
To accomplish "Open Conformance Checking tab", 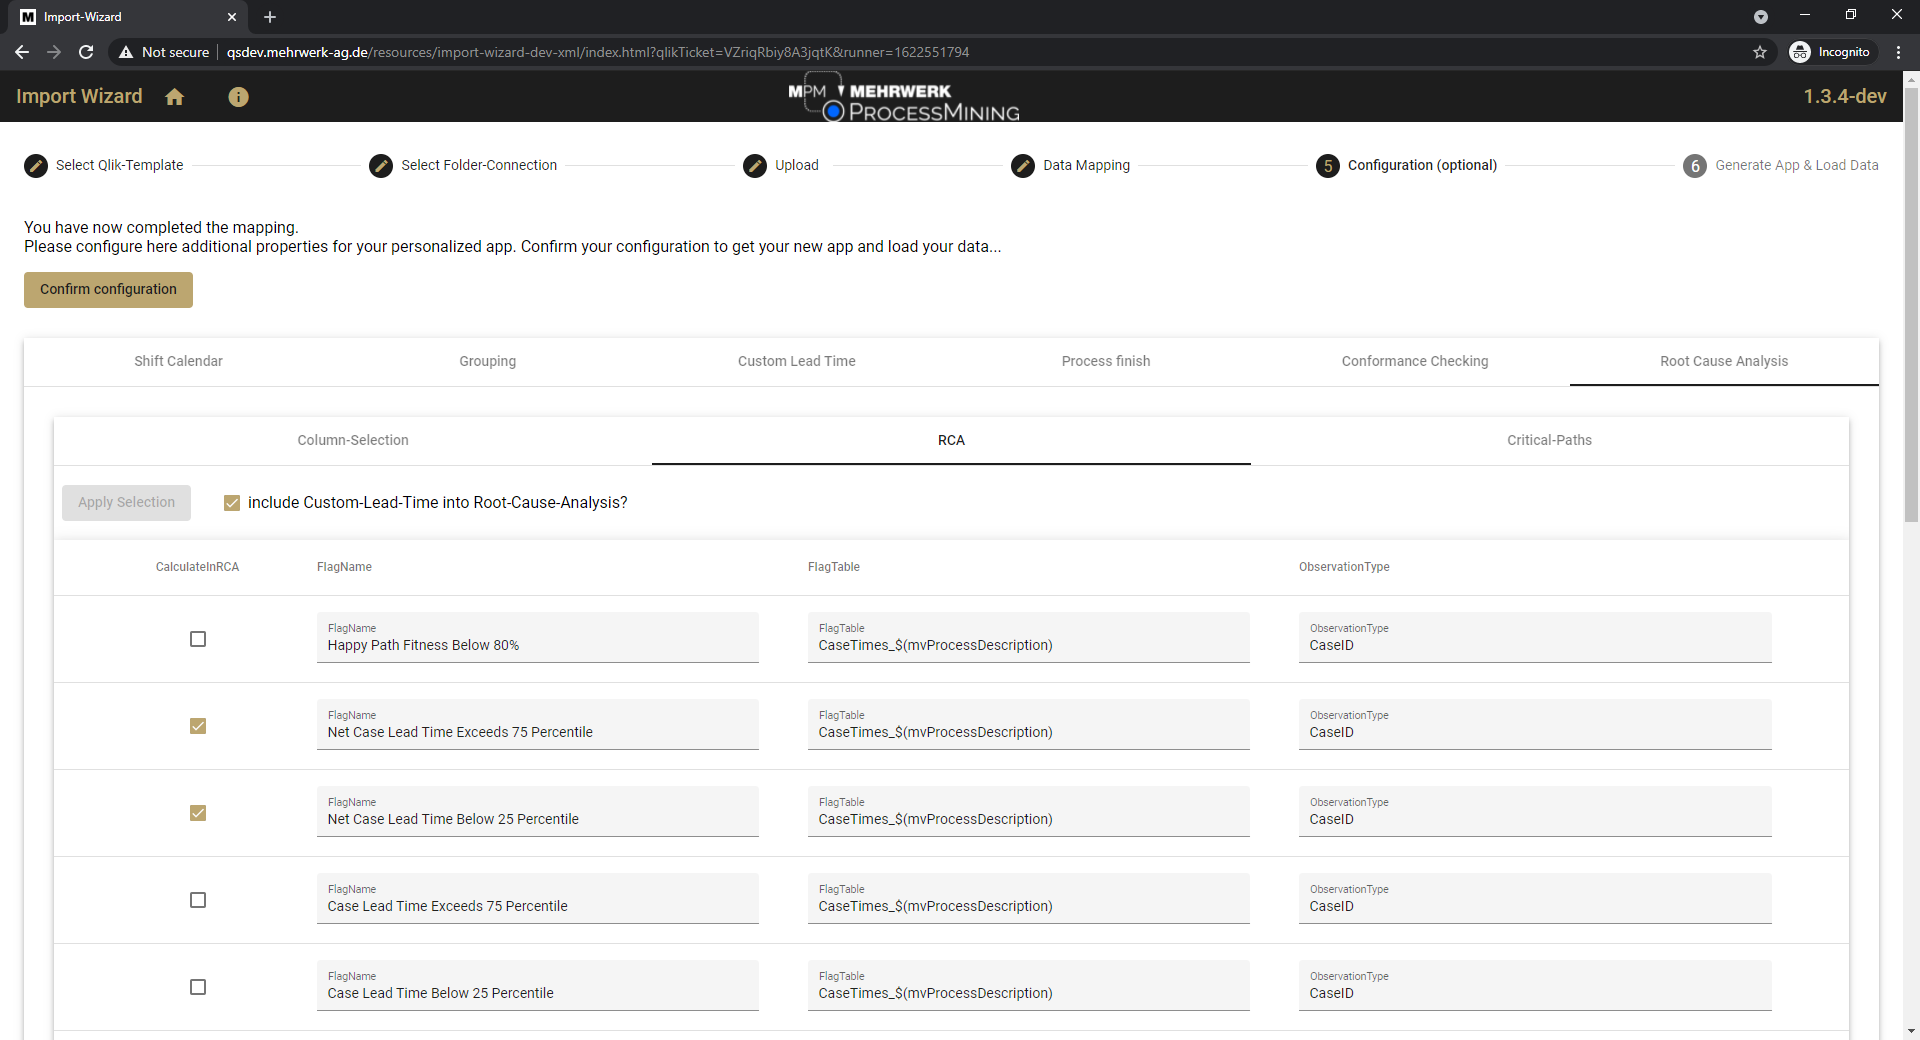I will coord(1415,361).
